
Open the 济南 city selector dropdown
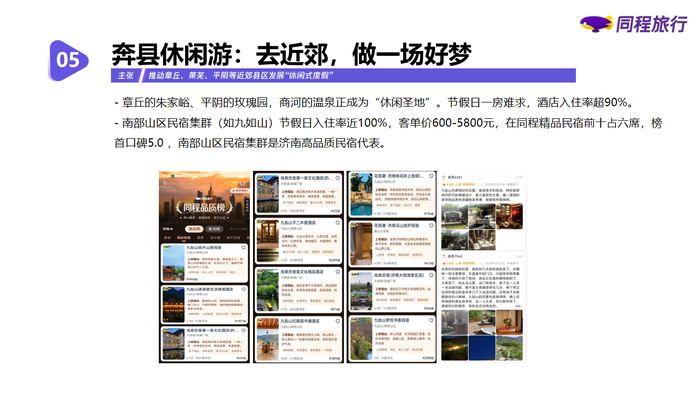pyautogui.click(x=168, y=229)
